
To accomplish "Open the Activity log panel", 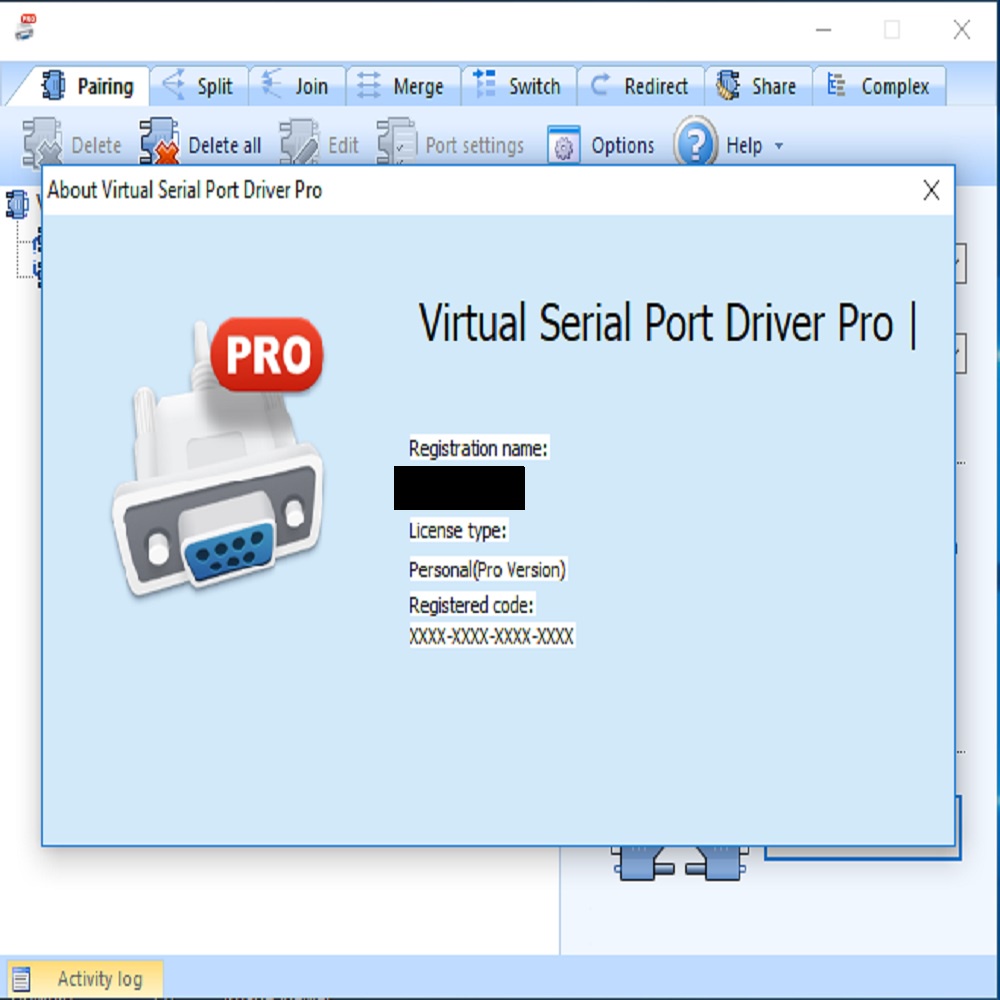I will 83,978.
